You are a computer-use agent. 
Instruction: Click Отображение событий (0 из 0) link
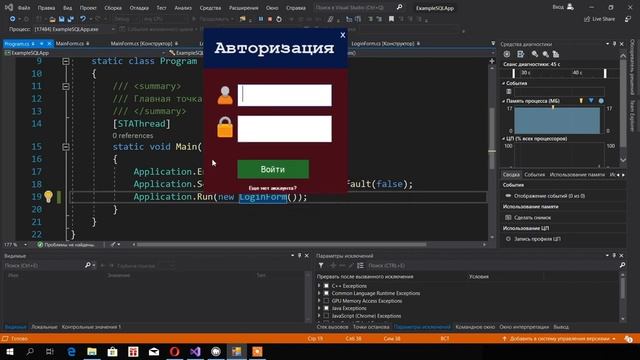pos(549,196)
